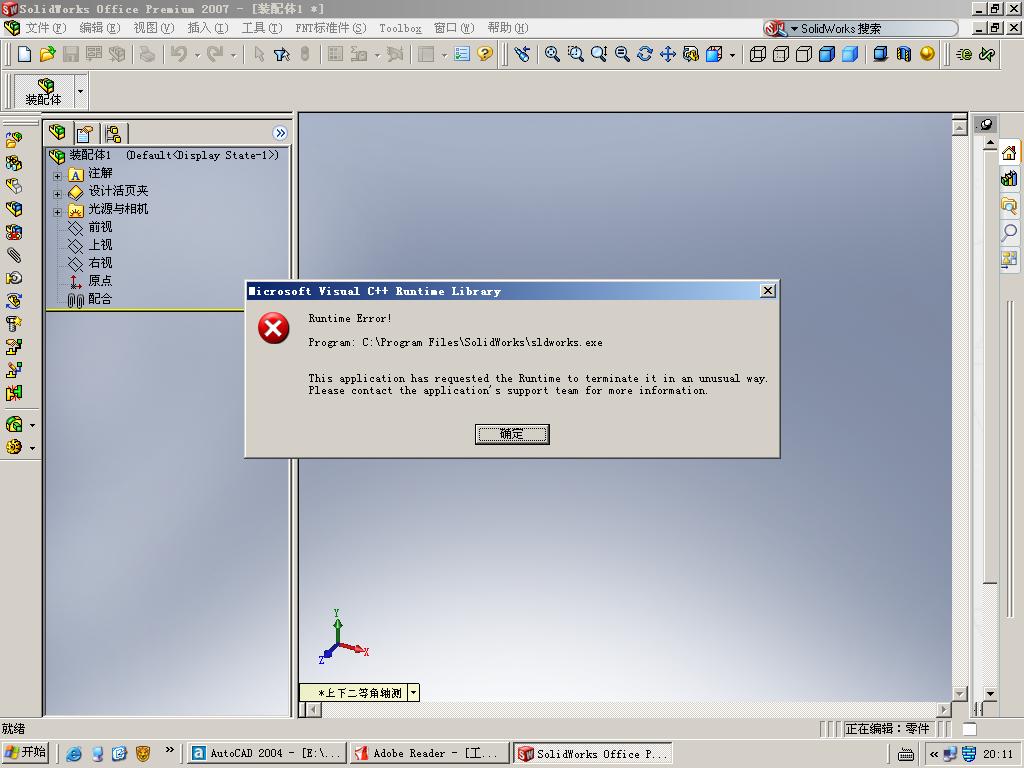The height and width of the screenshot is (768, 1024).
Task: Open the FNT标准件(S) menu
Action: (x=331, y=28)
